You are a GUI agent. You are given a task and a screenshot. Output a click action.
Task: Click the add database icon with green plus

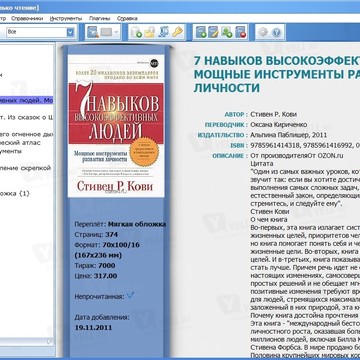click(136, 32)
